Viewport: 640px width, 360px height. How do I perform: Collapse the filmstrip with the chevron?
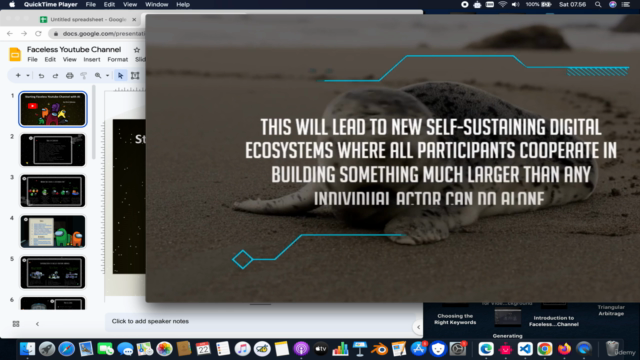pos(37,324)
